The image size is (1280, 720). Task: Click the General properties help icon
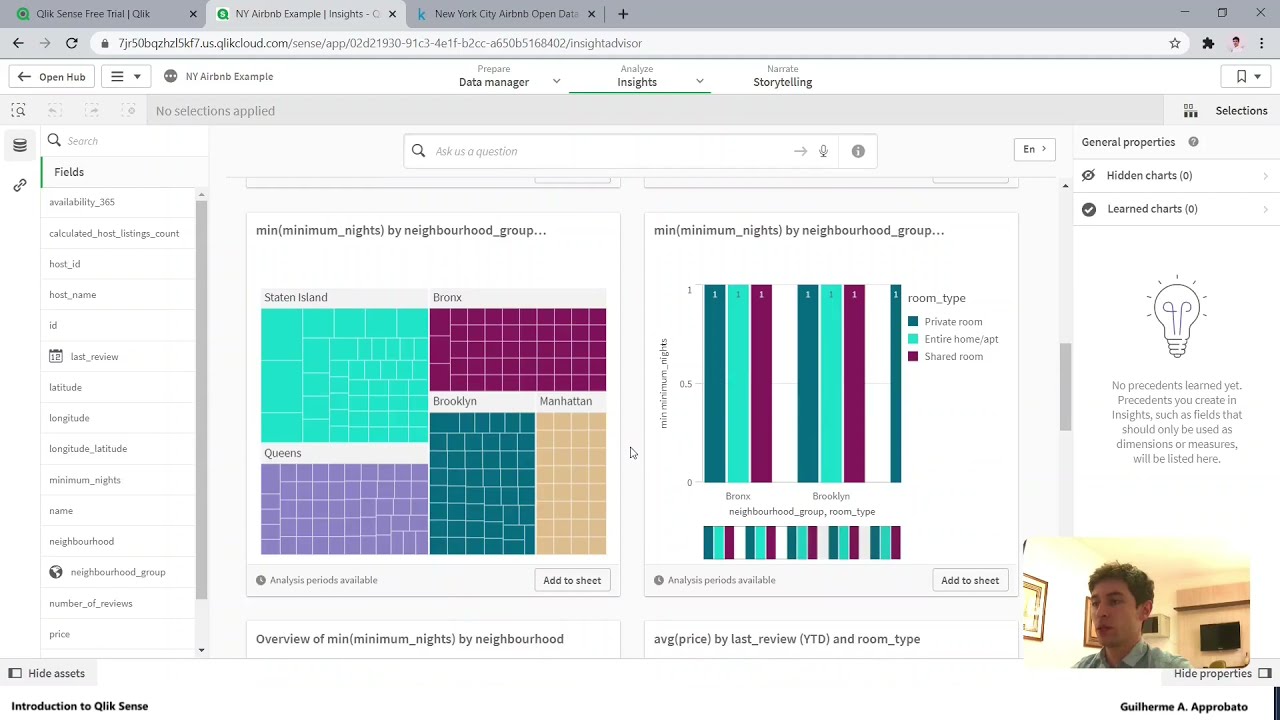1193,142
